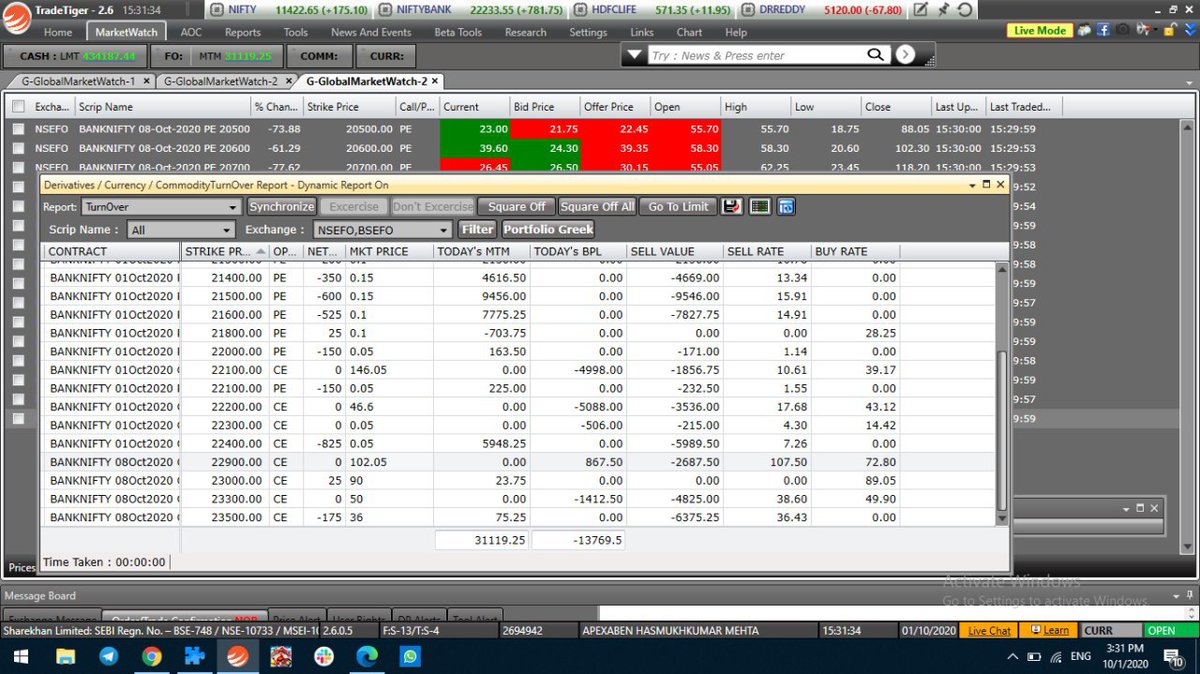Open Microsoft Edge from taskbar

[x=366, y=656]
